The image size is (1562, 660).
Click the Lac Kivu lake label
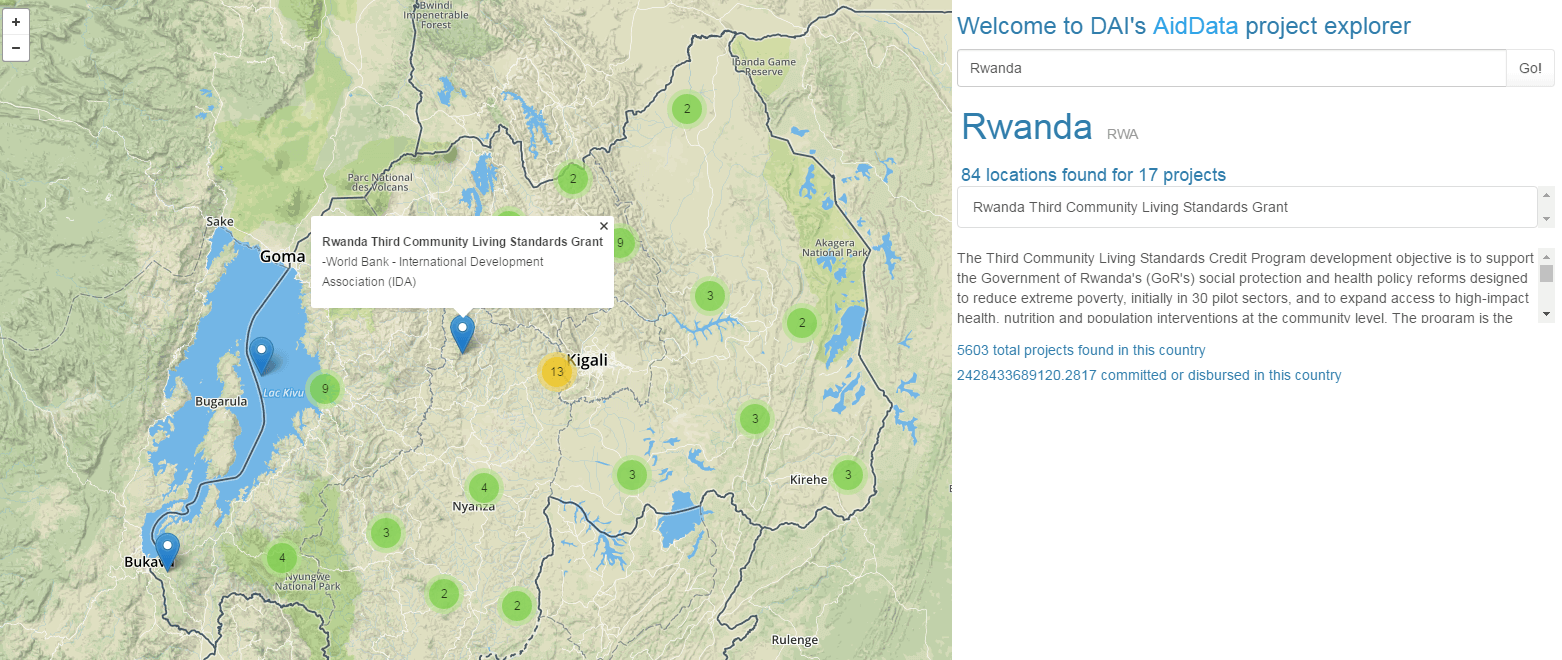click(x=283, y=393)
